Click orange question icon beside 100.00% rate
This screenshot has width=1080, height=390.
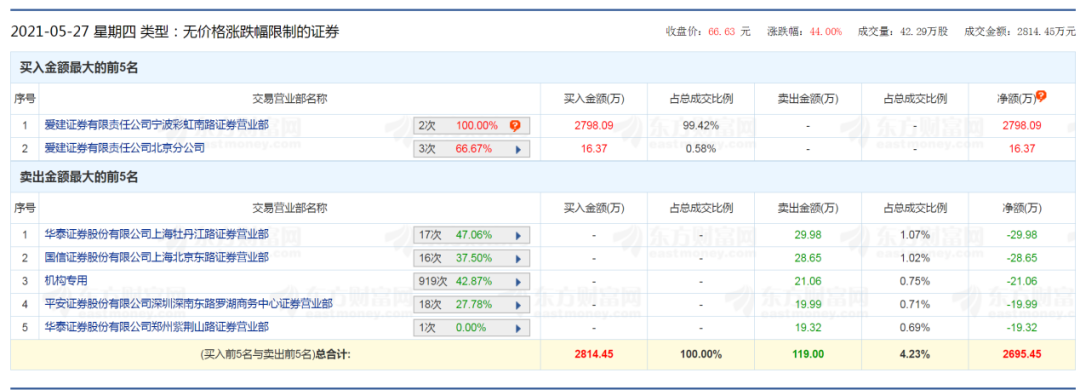pos(515,125)
